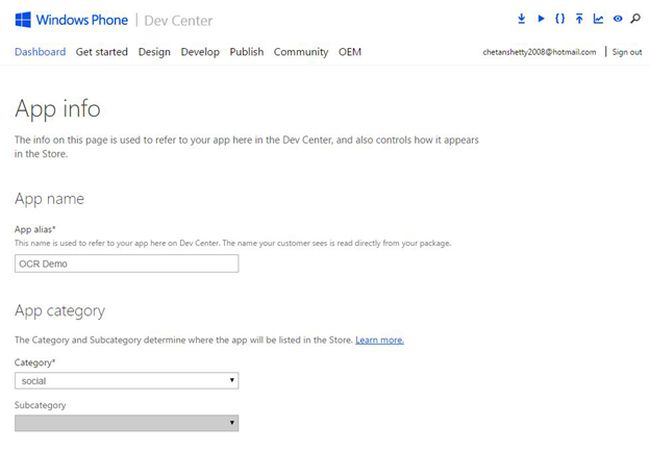Image resolution: width=650 pixels, height=452 pixels.
Task: Select the OEM menu item
Action: [x=350, y=52]
